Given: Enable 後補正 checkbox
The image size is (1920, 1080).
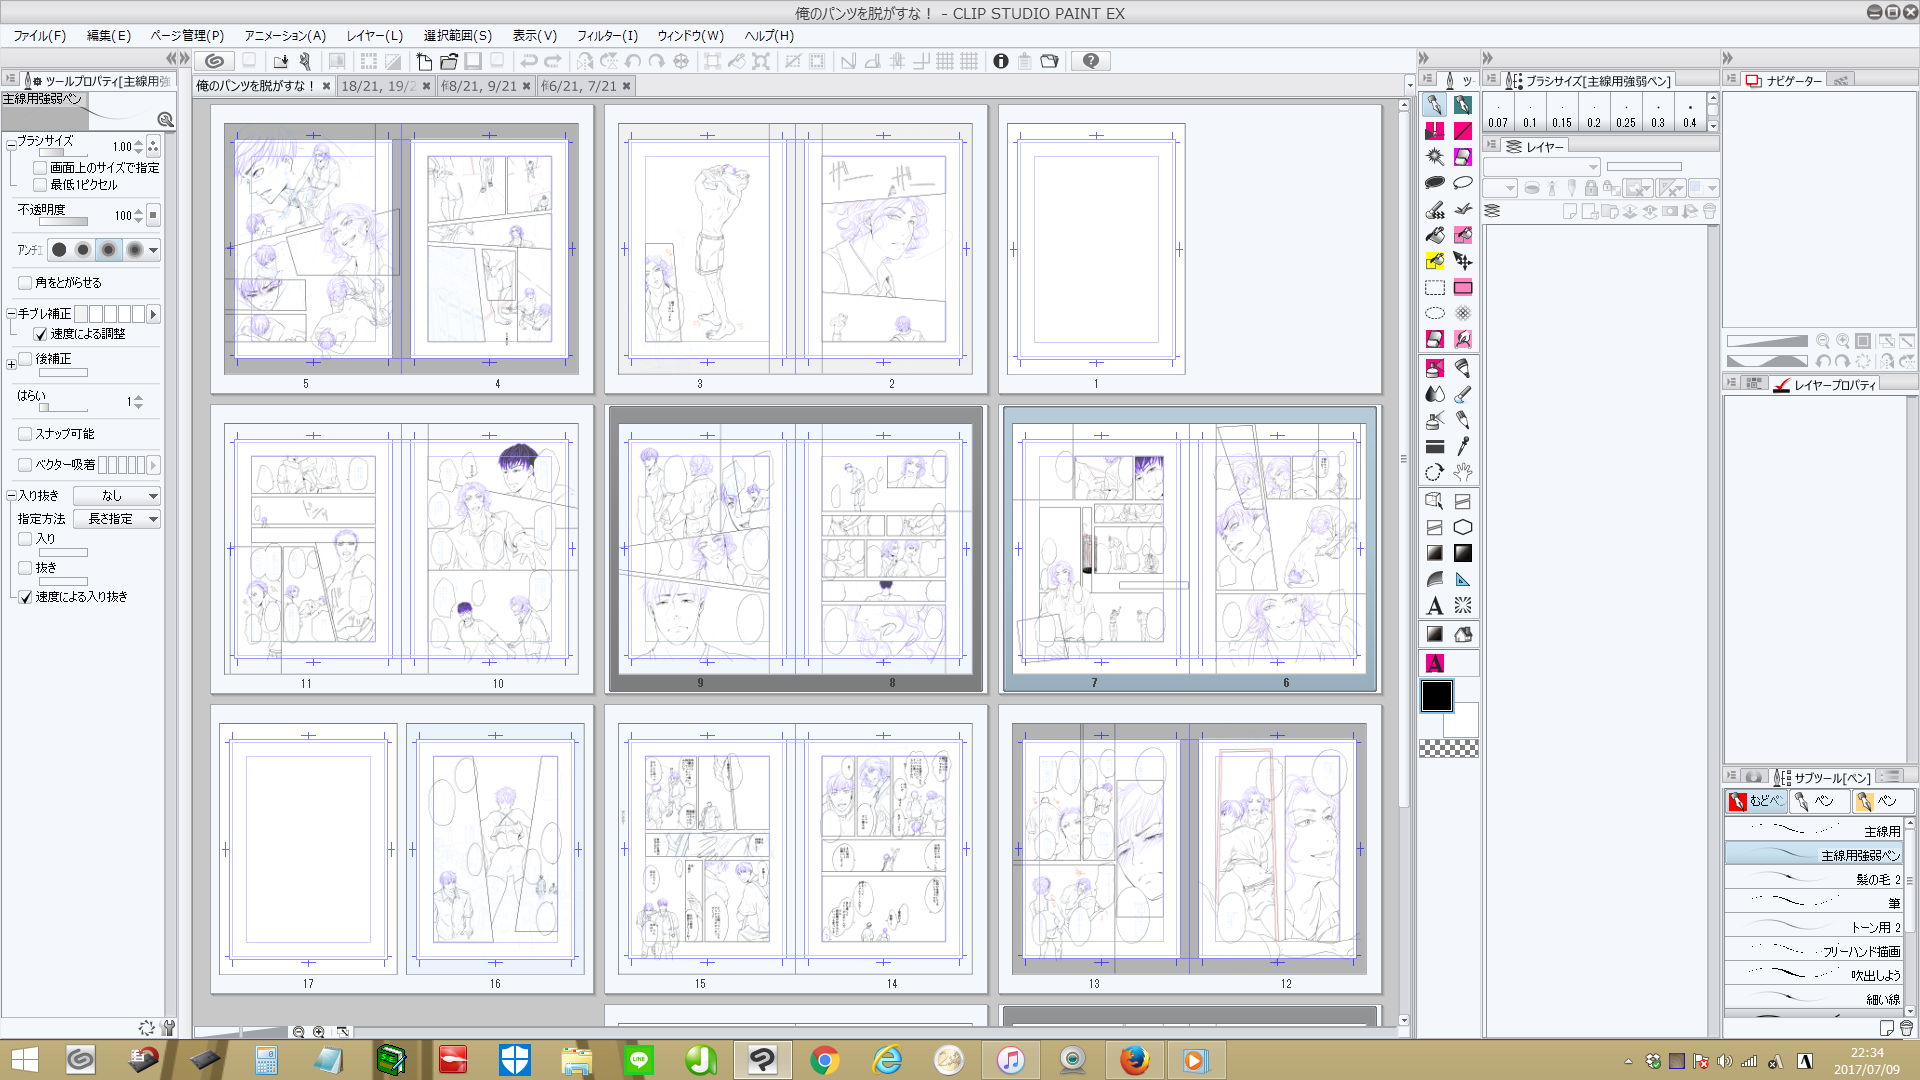Looking at the screenshot, I should click(x=25, y=359).
